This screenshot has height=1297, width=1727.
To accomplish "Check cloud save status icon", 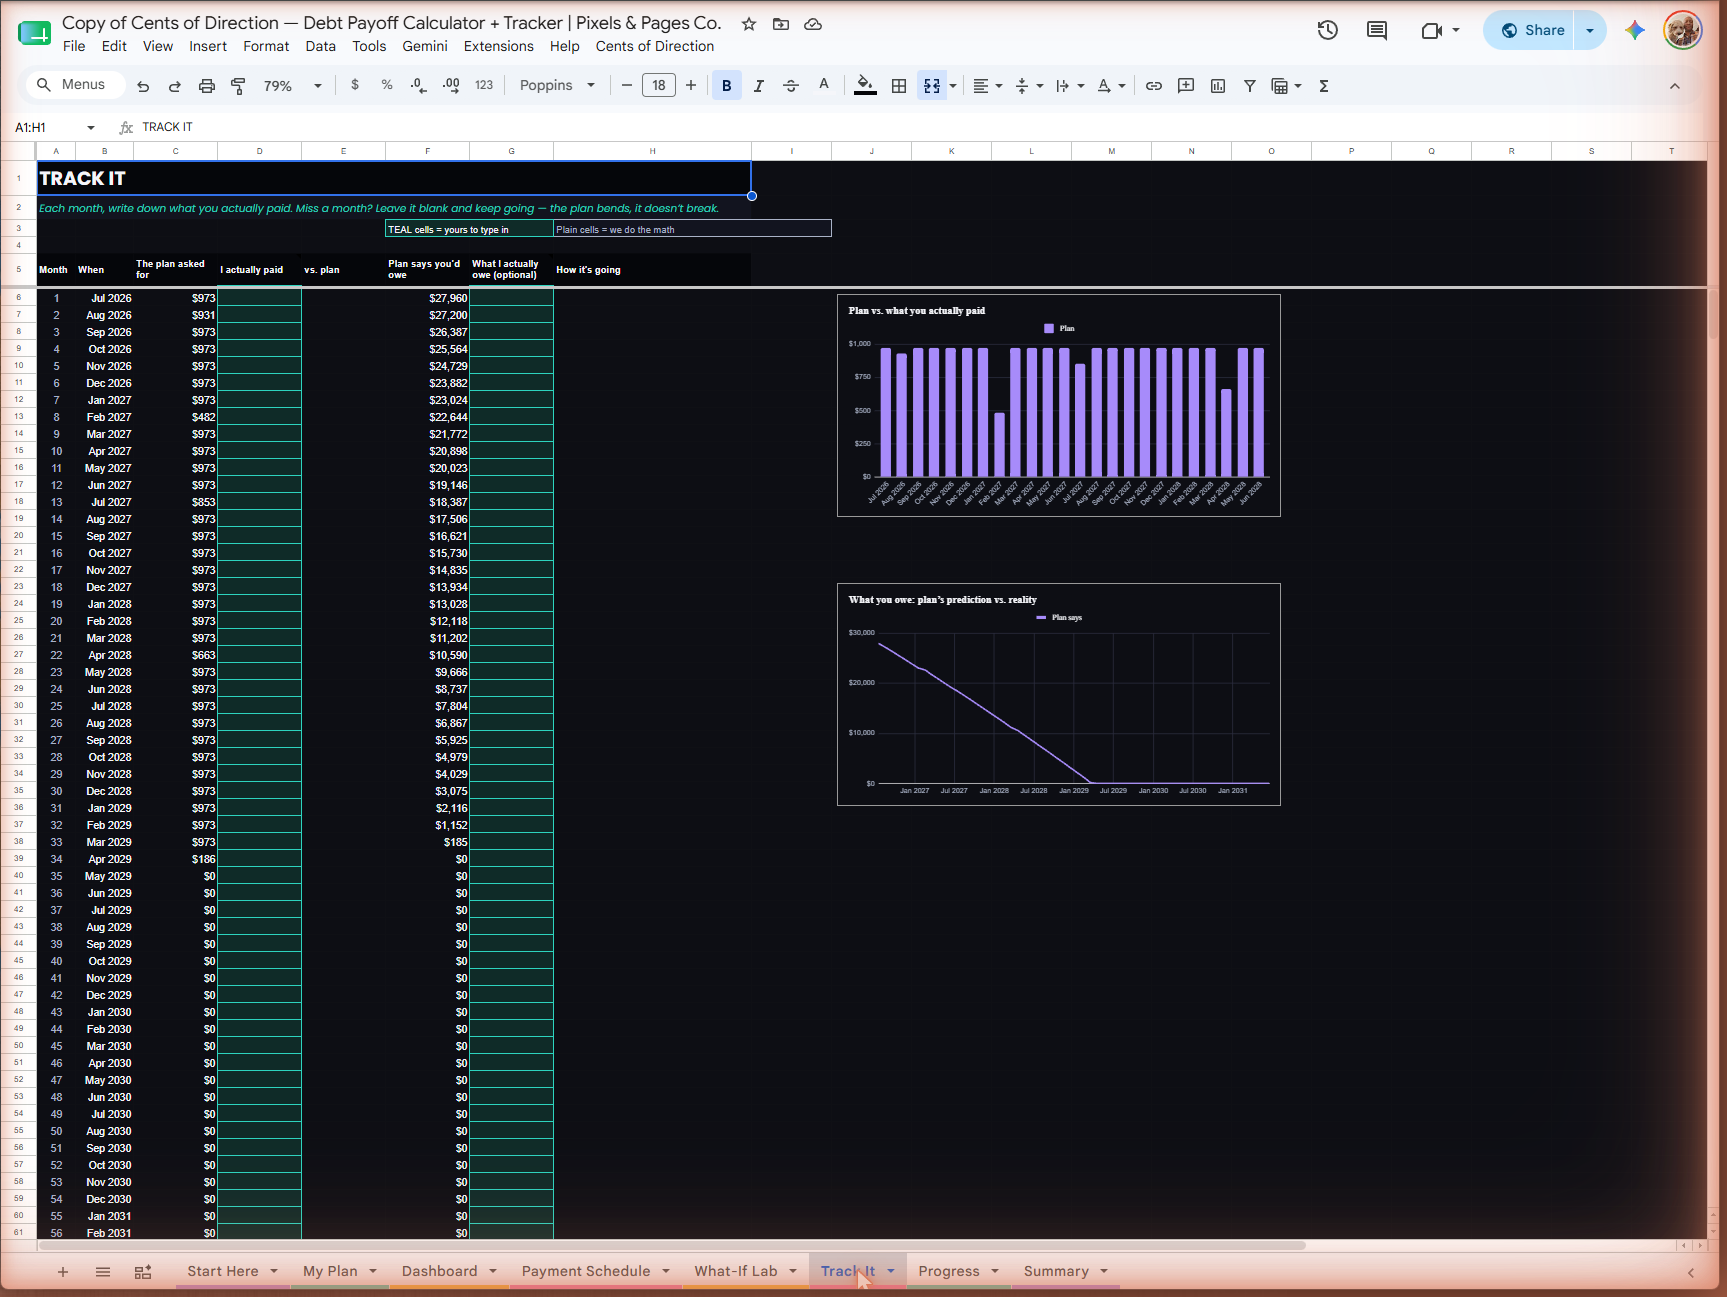I will coord(813,24).
